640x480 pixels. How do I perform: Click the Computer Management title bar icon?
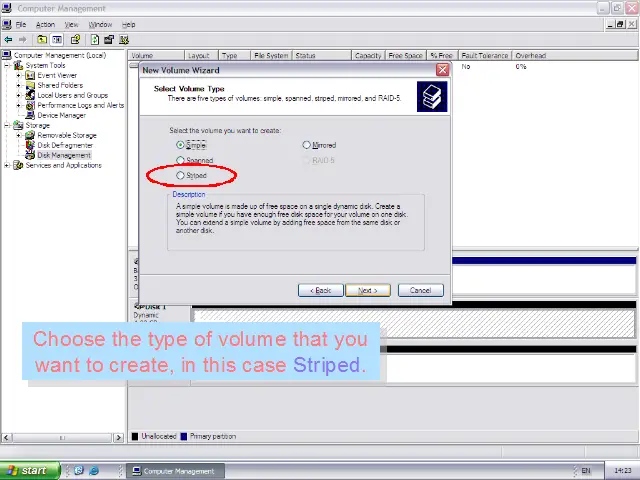(x=7, y=8)
